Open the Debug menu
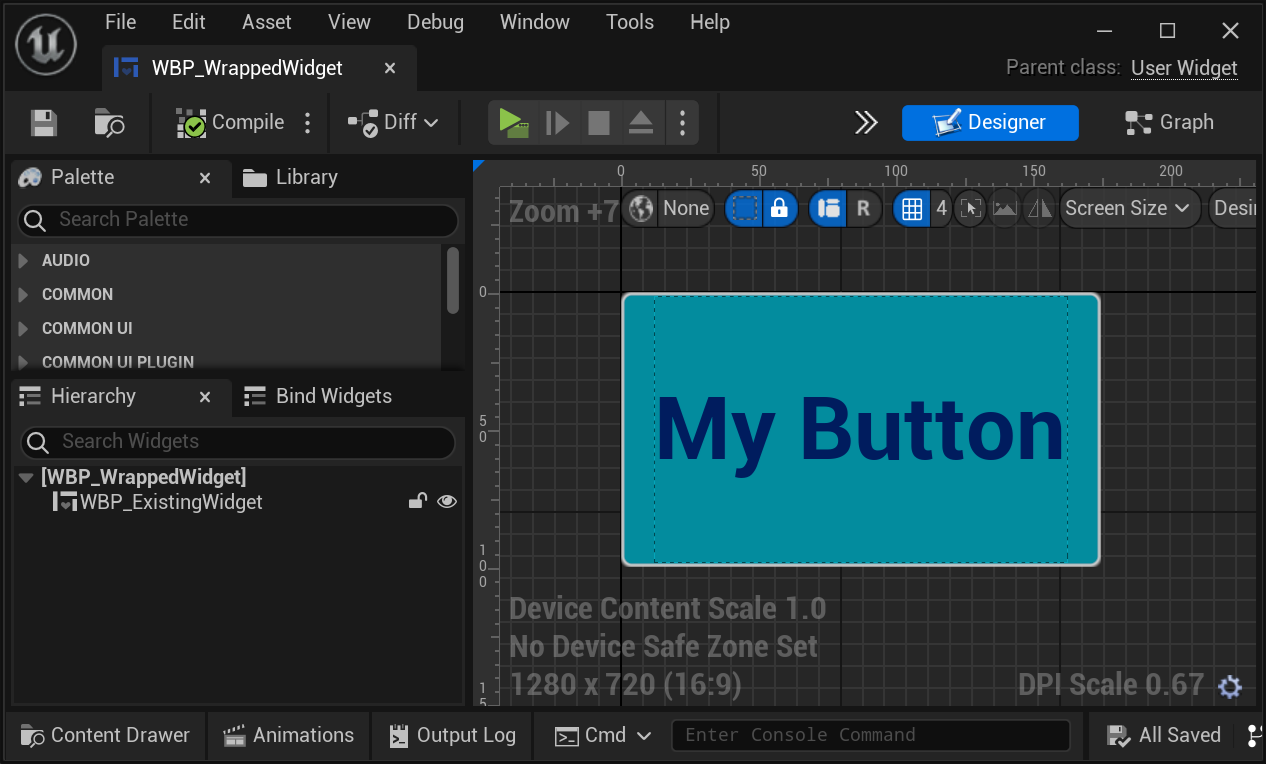The image size is (1266, 764). click(x=435, y=22)
